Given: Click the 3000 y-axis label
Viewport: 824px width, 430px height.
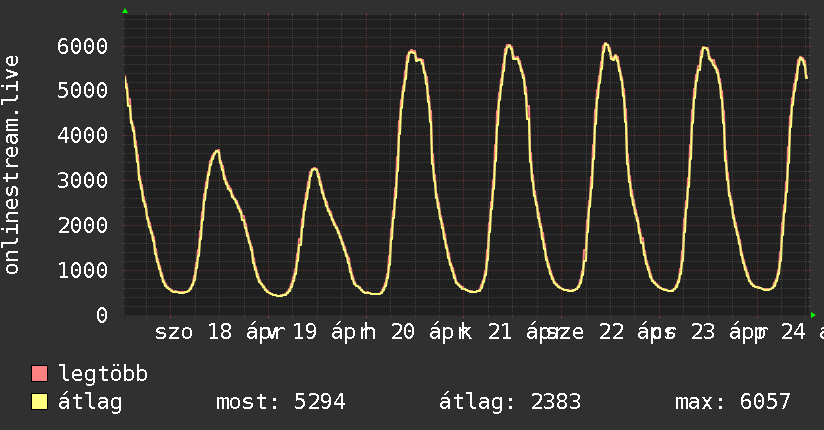Looking at the screenshot, I should pos(81,181).
